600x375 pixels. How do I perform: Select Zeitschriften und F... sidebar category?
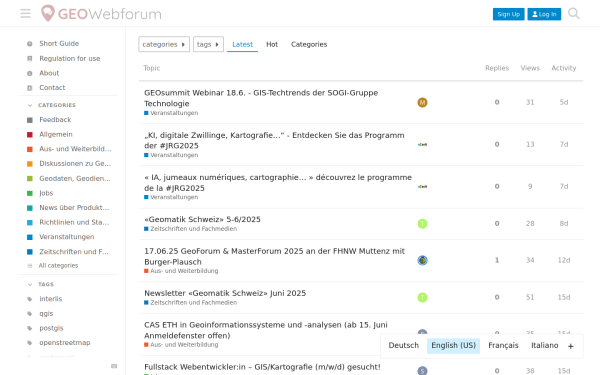74,251
